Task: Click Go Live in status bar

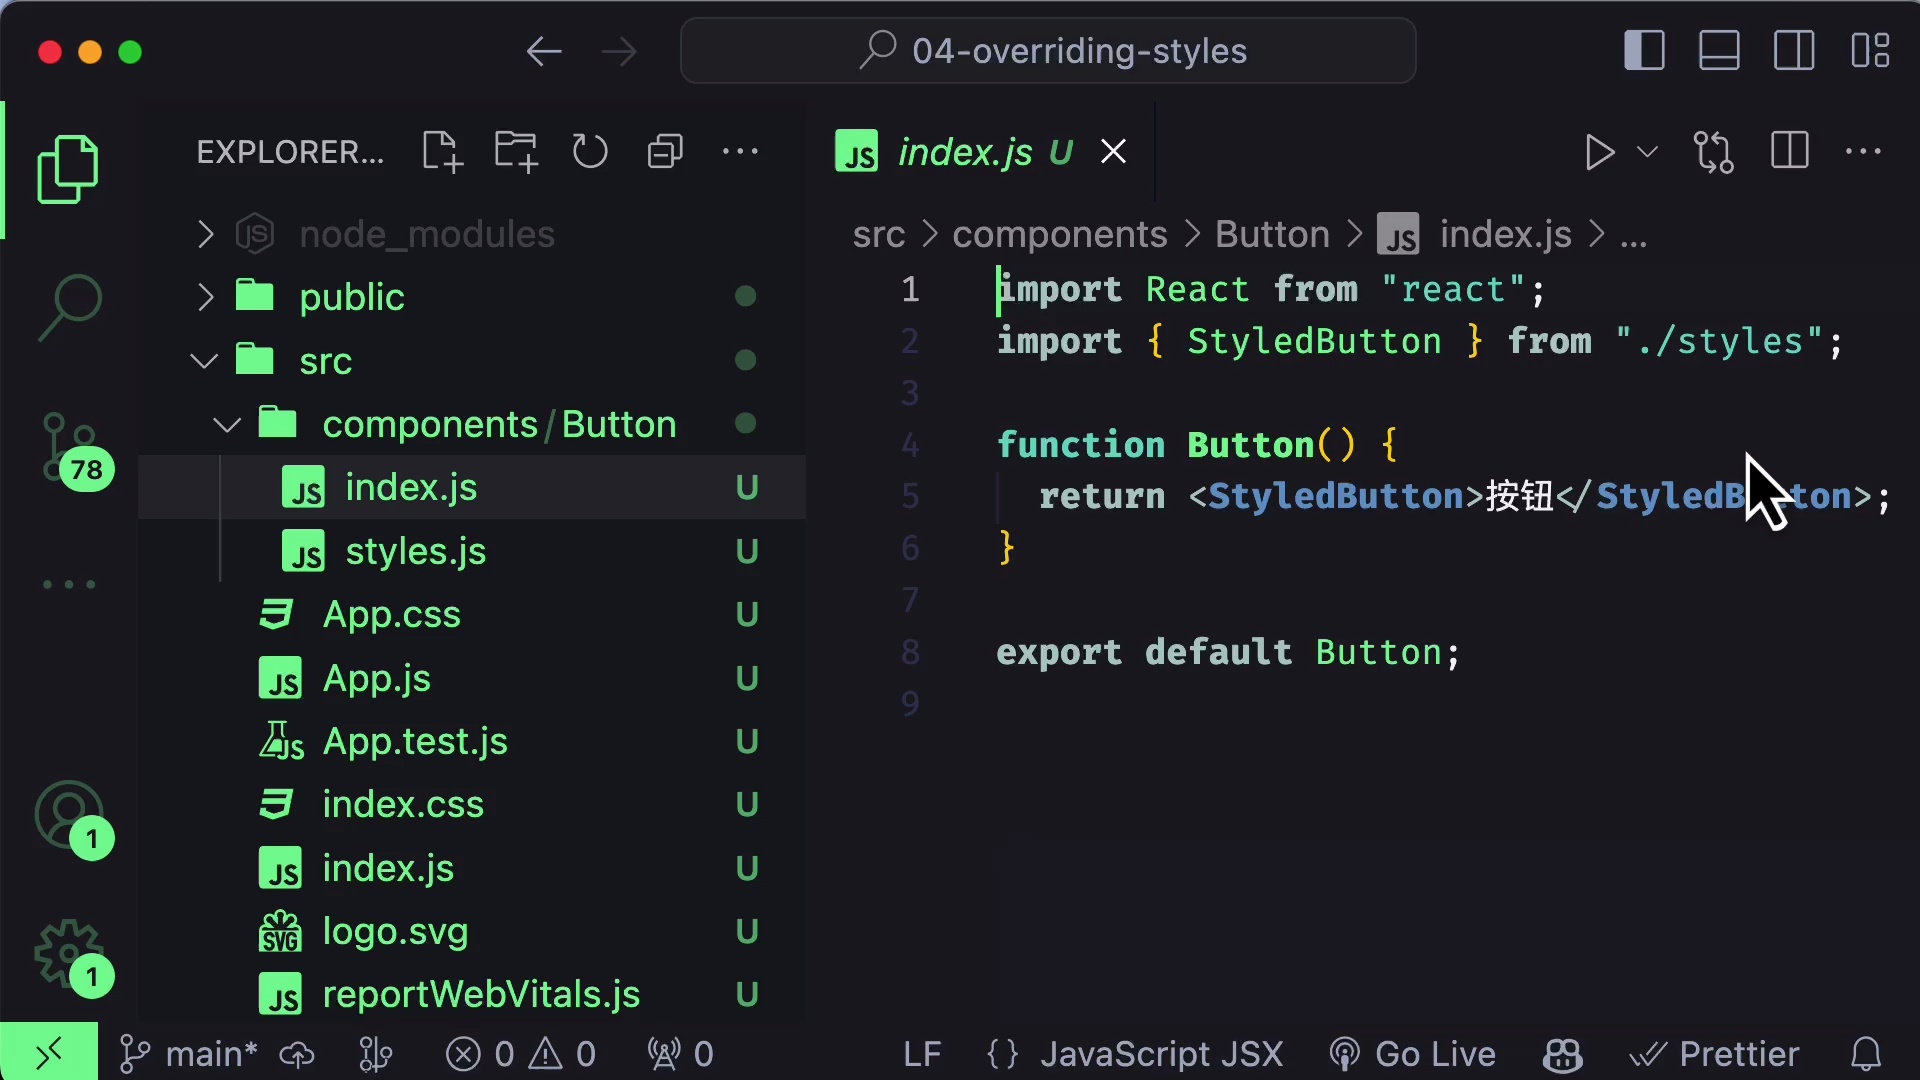Action: [x=1413, y=1054]
